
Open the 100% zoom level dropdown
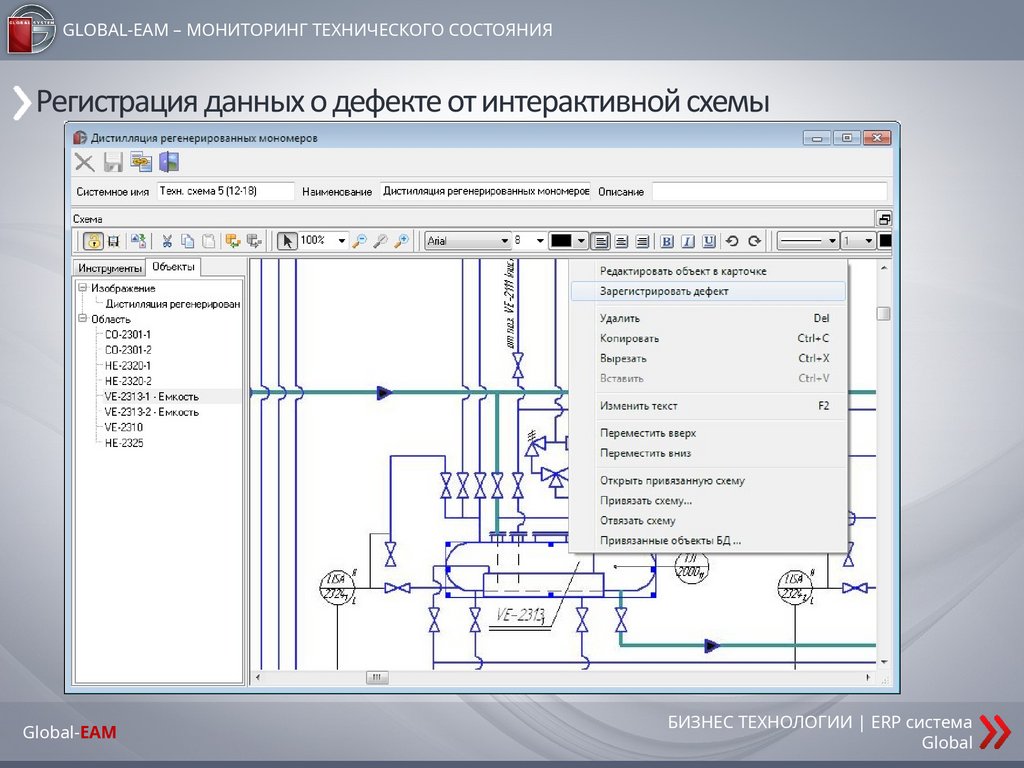[341, 241]
